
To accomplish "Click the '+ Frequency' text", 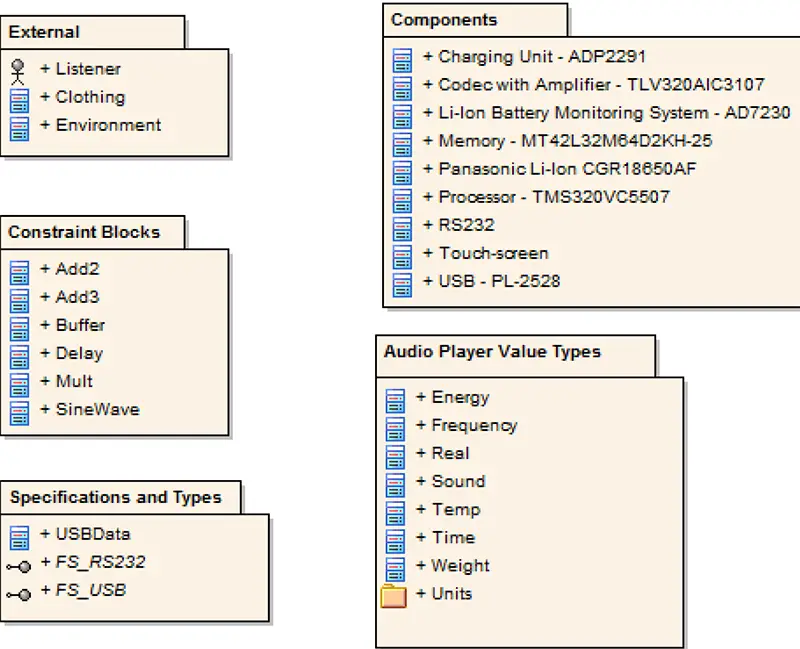I will pos(467,426).
